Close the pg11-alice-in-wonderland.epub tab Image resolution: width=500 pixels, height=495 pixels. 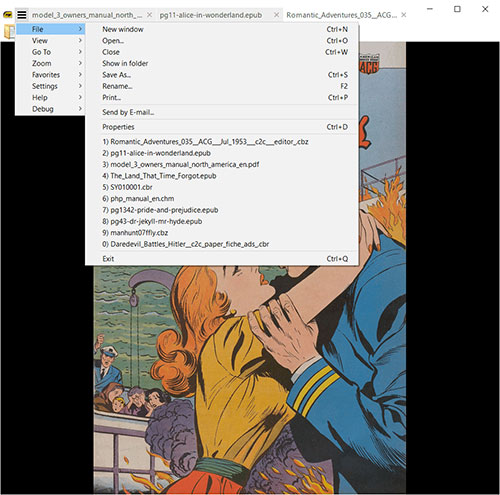click(x=276, y=15)
